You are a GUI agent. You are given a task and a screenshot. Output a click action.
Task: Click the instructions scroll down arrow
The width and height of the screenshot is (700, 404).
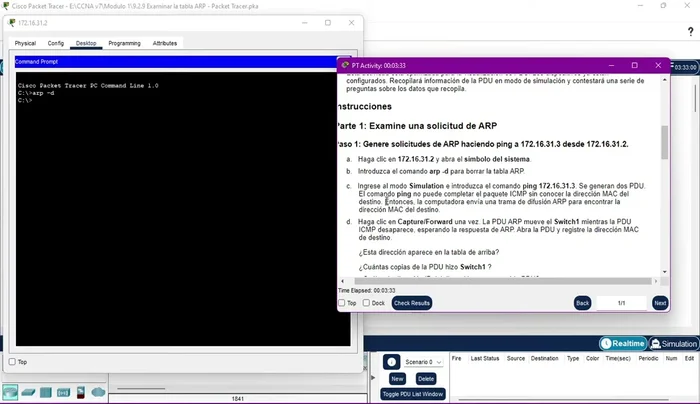point(665,272)
